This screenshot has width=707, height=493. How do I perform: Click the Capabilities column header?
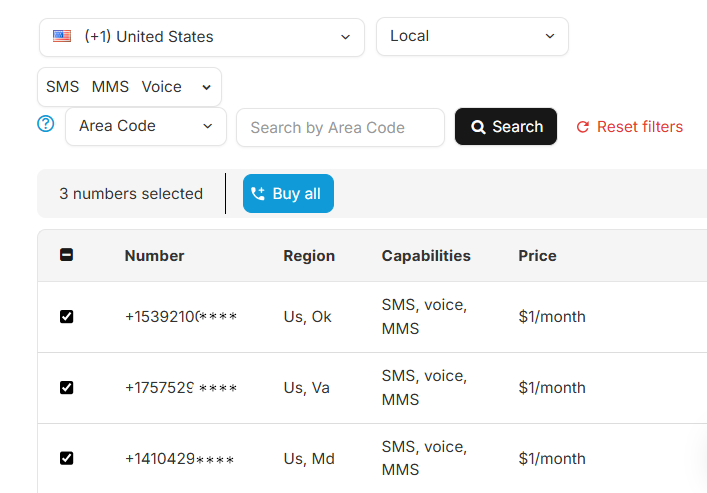426,256
